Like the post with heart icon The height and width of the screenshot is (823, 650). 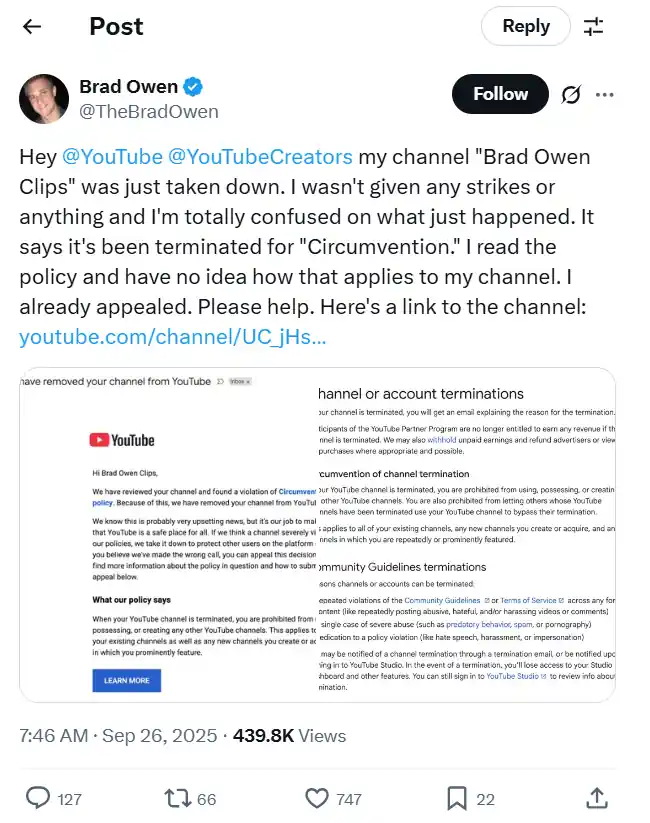[317, 797]
